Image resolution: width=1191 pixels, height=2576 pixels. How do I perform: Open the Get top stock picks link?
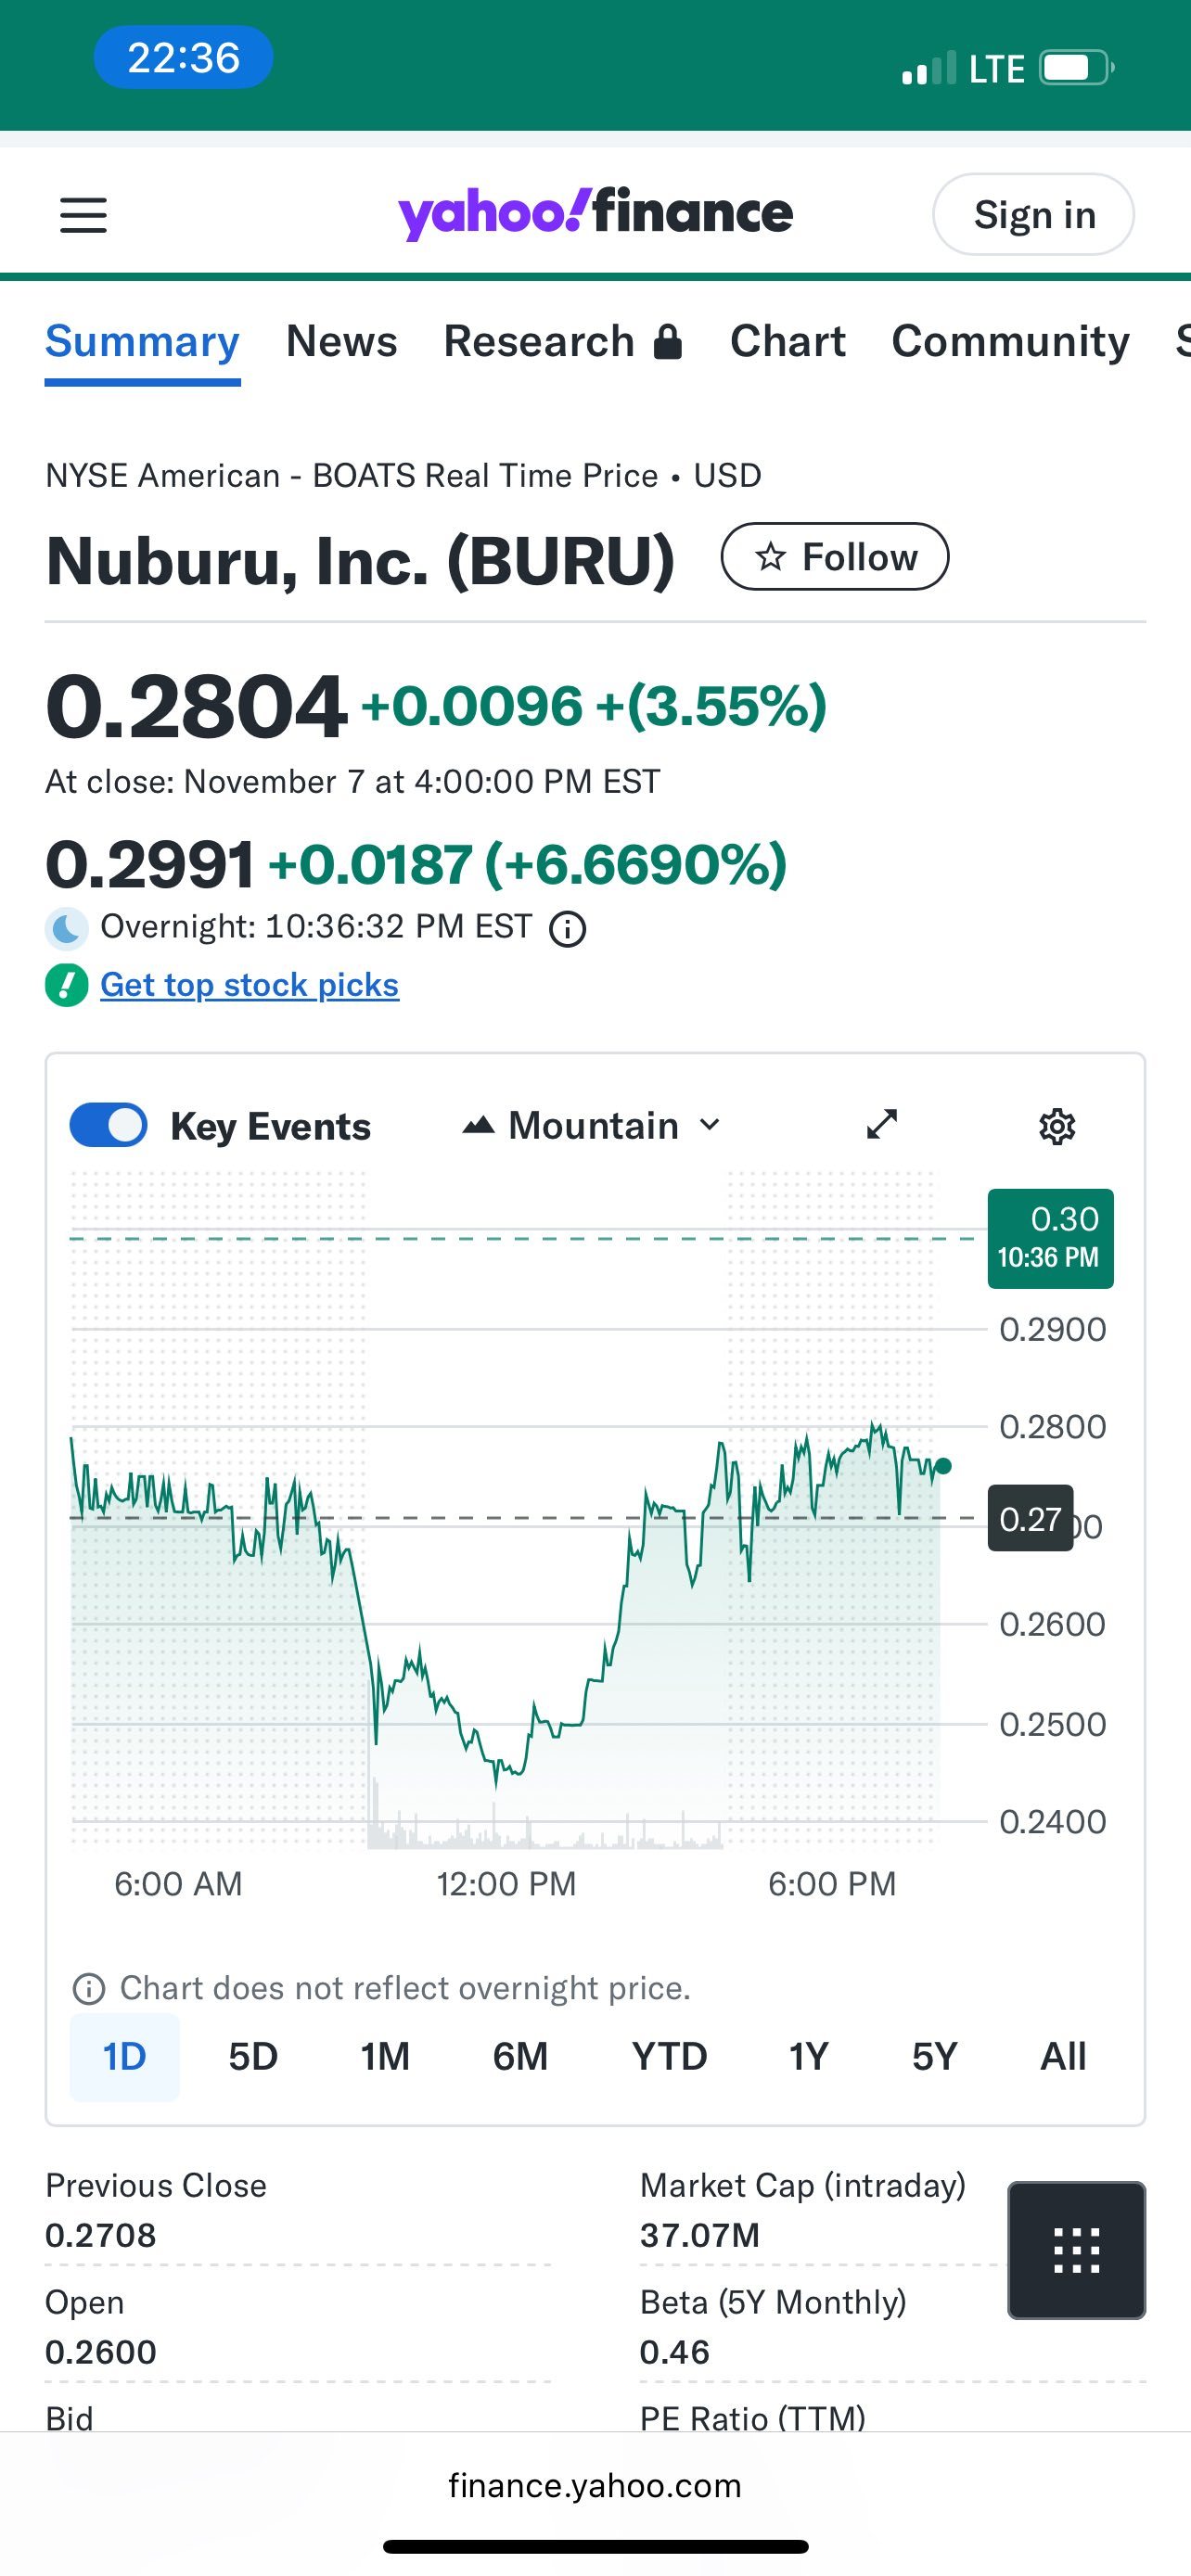pyautogui.click(x=249, y=985)
